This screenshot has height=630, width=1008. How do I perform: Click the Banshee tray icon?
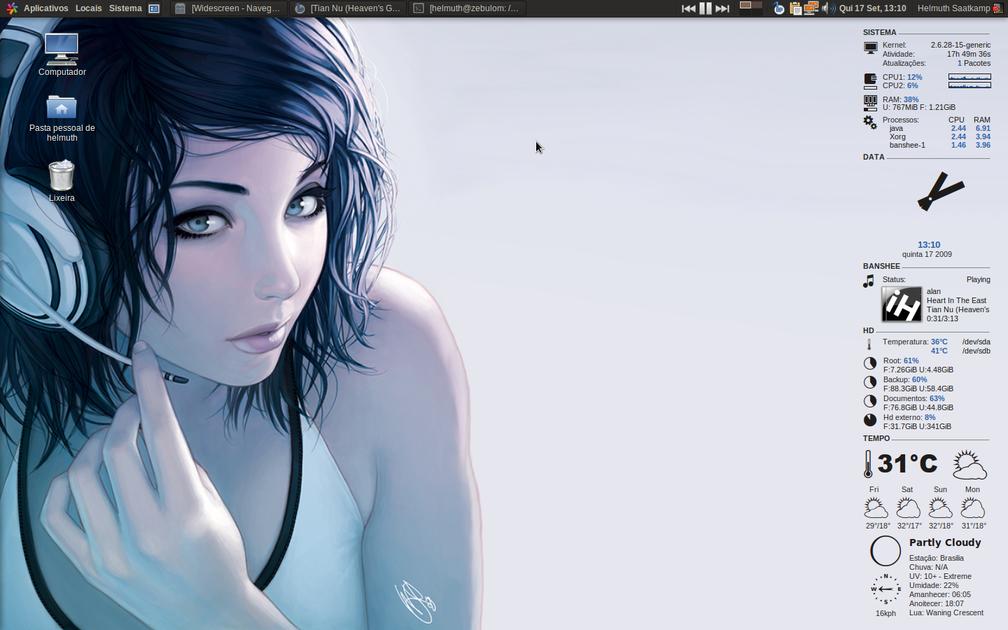[x=778, y=8]
